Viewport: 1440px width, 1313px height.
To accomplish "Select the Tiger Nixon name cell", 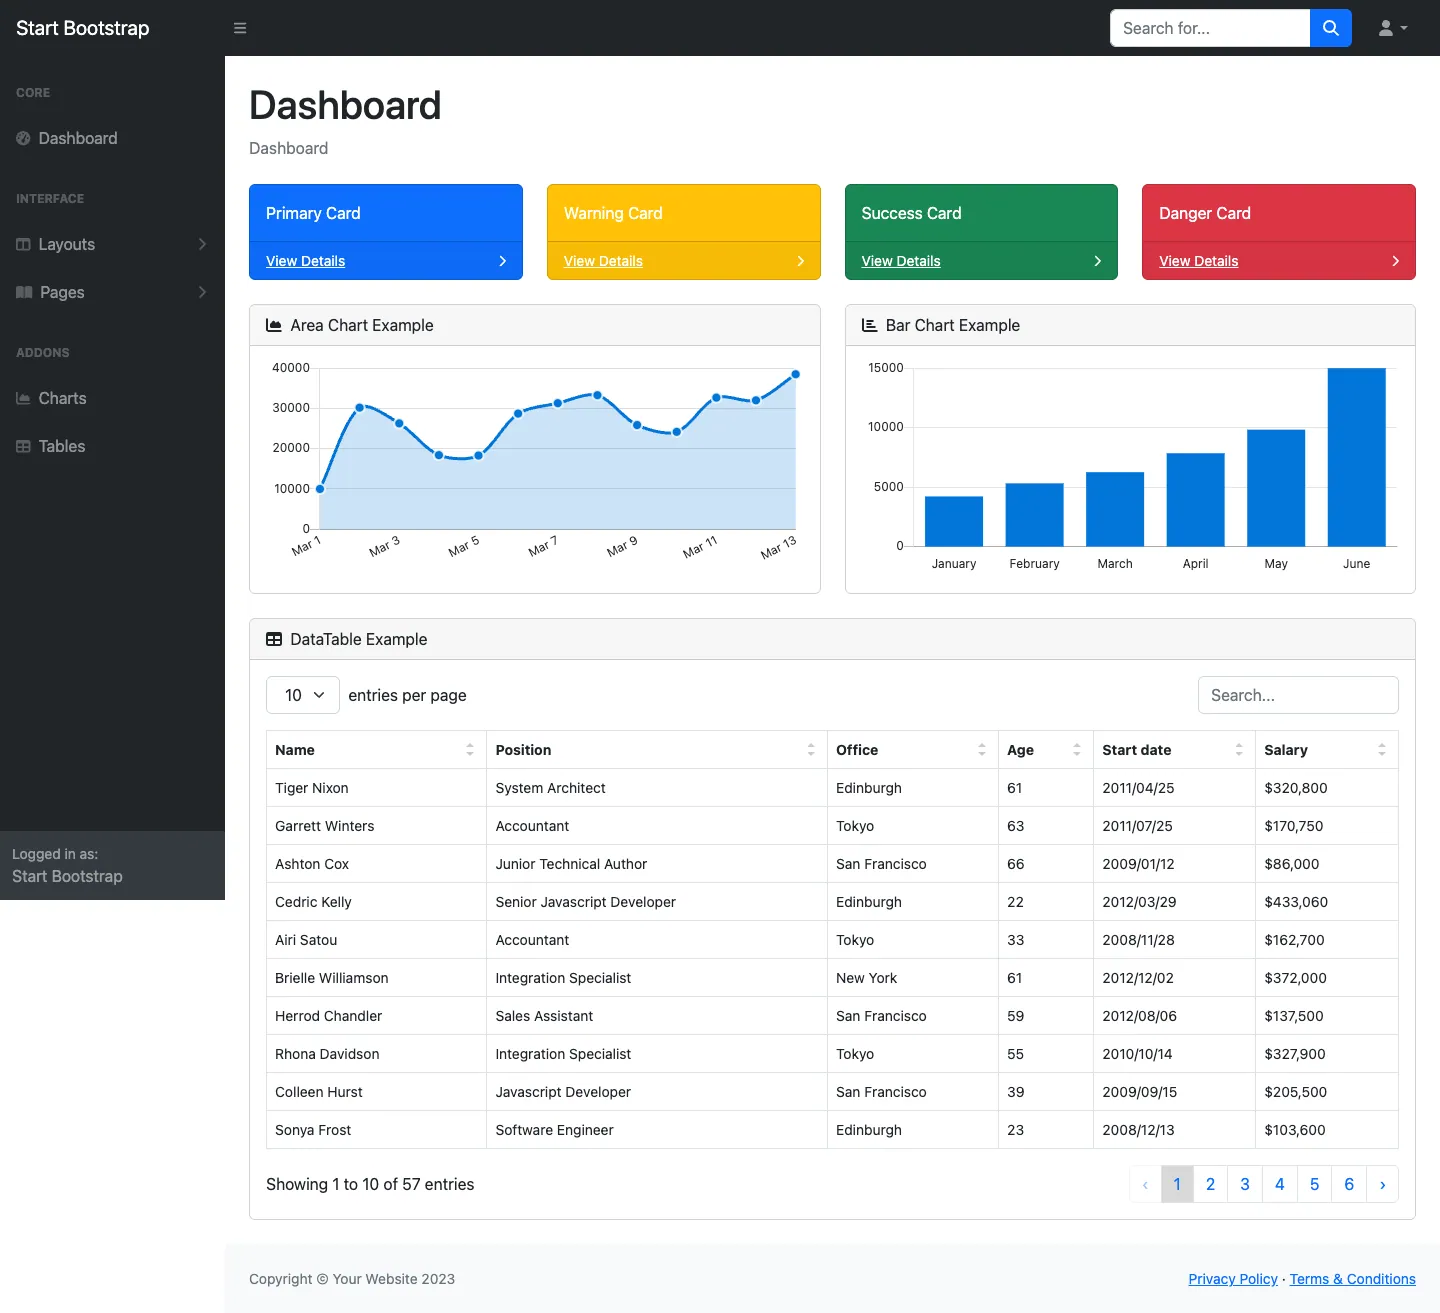I will (x=376, y=788).
